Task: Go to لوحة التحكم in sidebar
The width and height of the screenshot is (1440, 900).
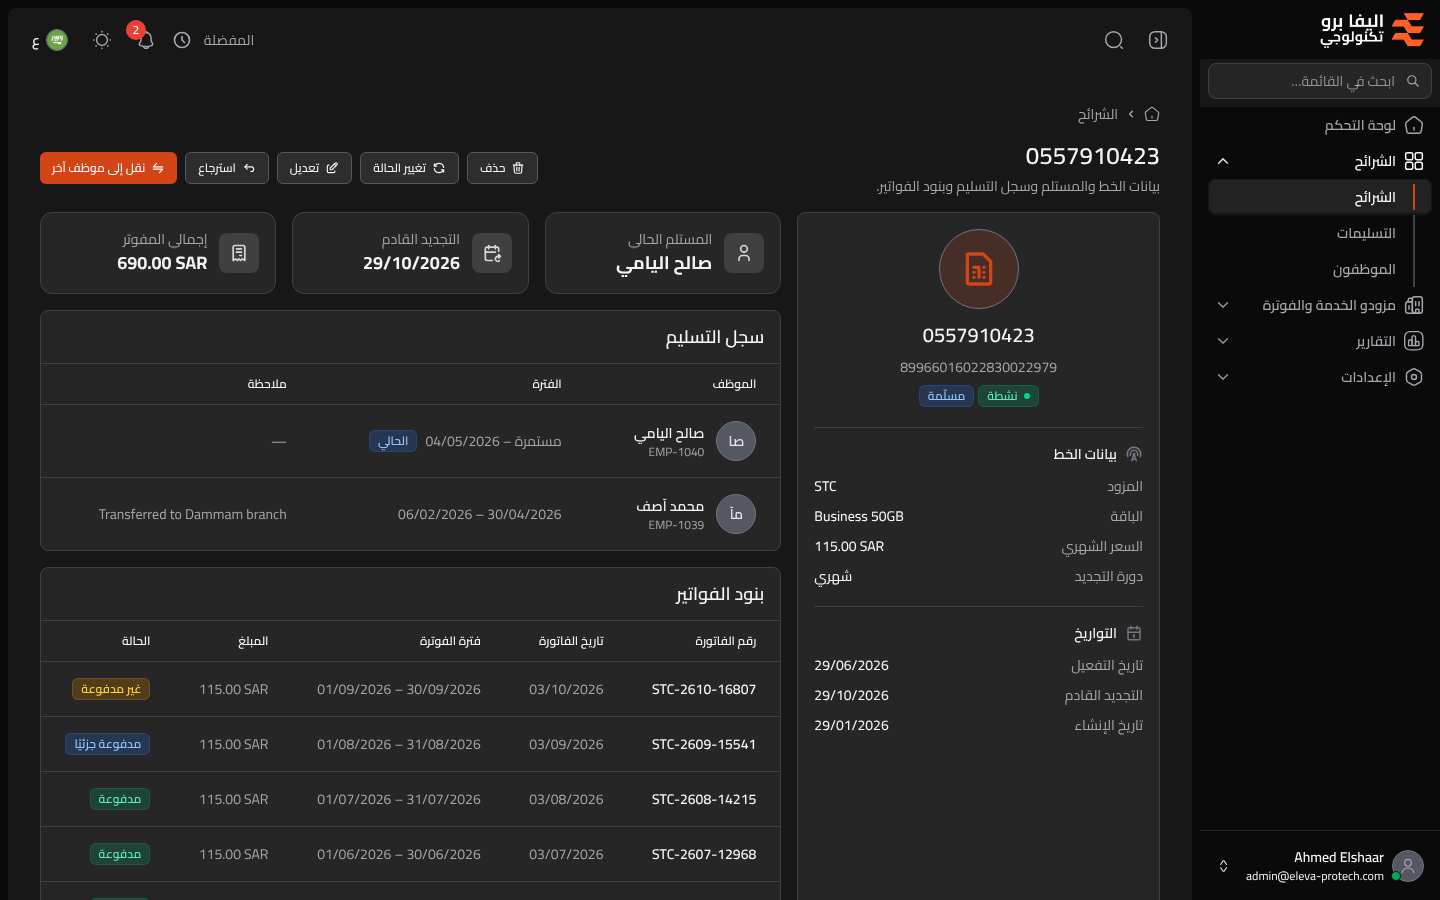Action: click(1320, 125)
